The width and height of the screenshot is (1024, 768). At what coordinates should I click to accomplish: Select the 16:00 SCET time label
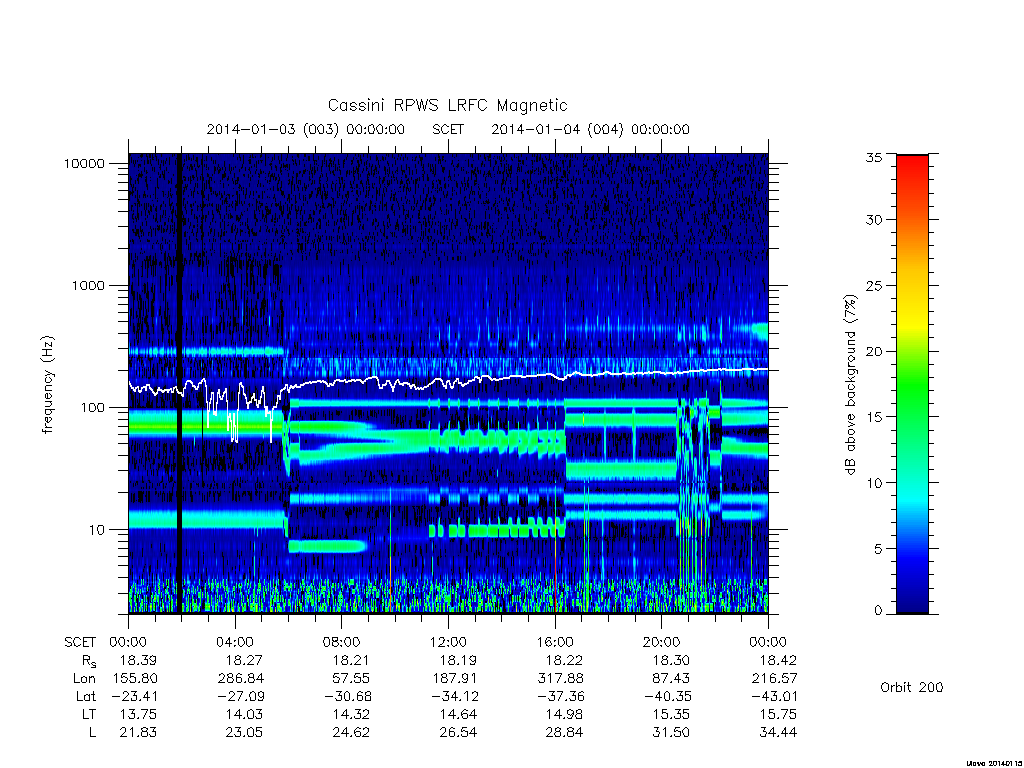[x=555, y=642]
